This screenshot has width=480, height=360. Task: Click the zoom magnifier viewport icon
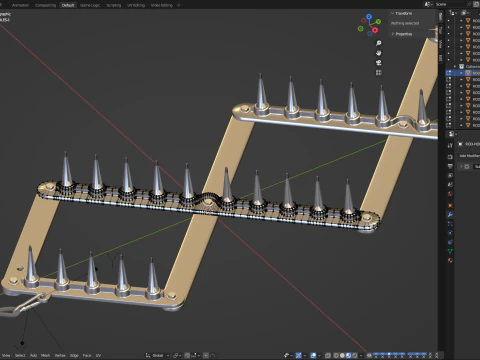pyautogui.click(x=379, y=43)
